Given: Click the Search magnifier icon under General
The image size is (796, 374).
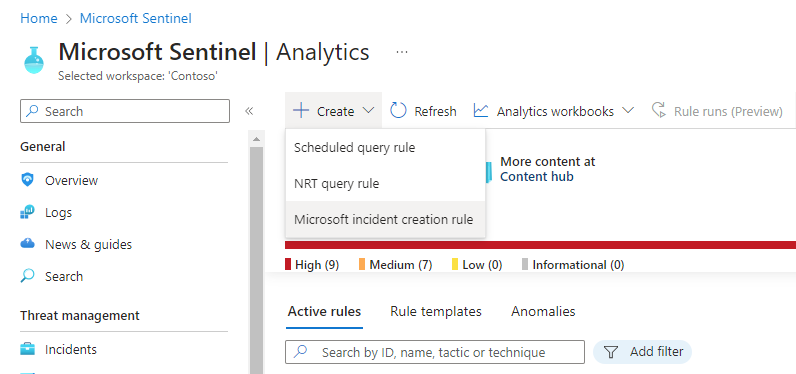Looking at the screenshot, I should [27, 276].
